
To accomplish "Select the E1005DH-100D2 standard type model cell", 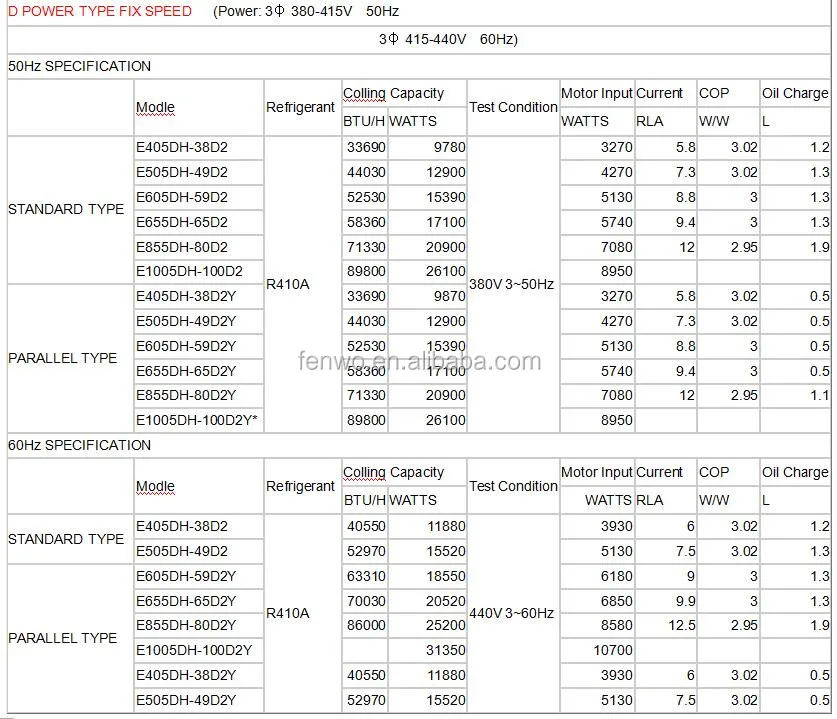I will pos(189,271).
